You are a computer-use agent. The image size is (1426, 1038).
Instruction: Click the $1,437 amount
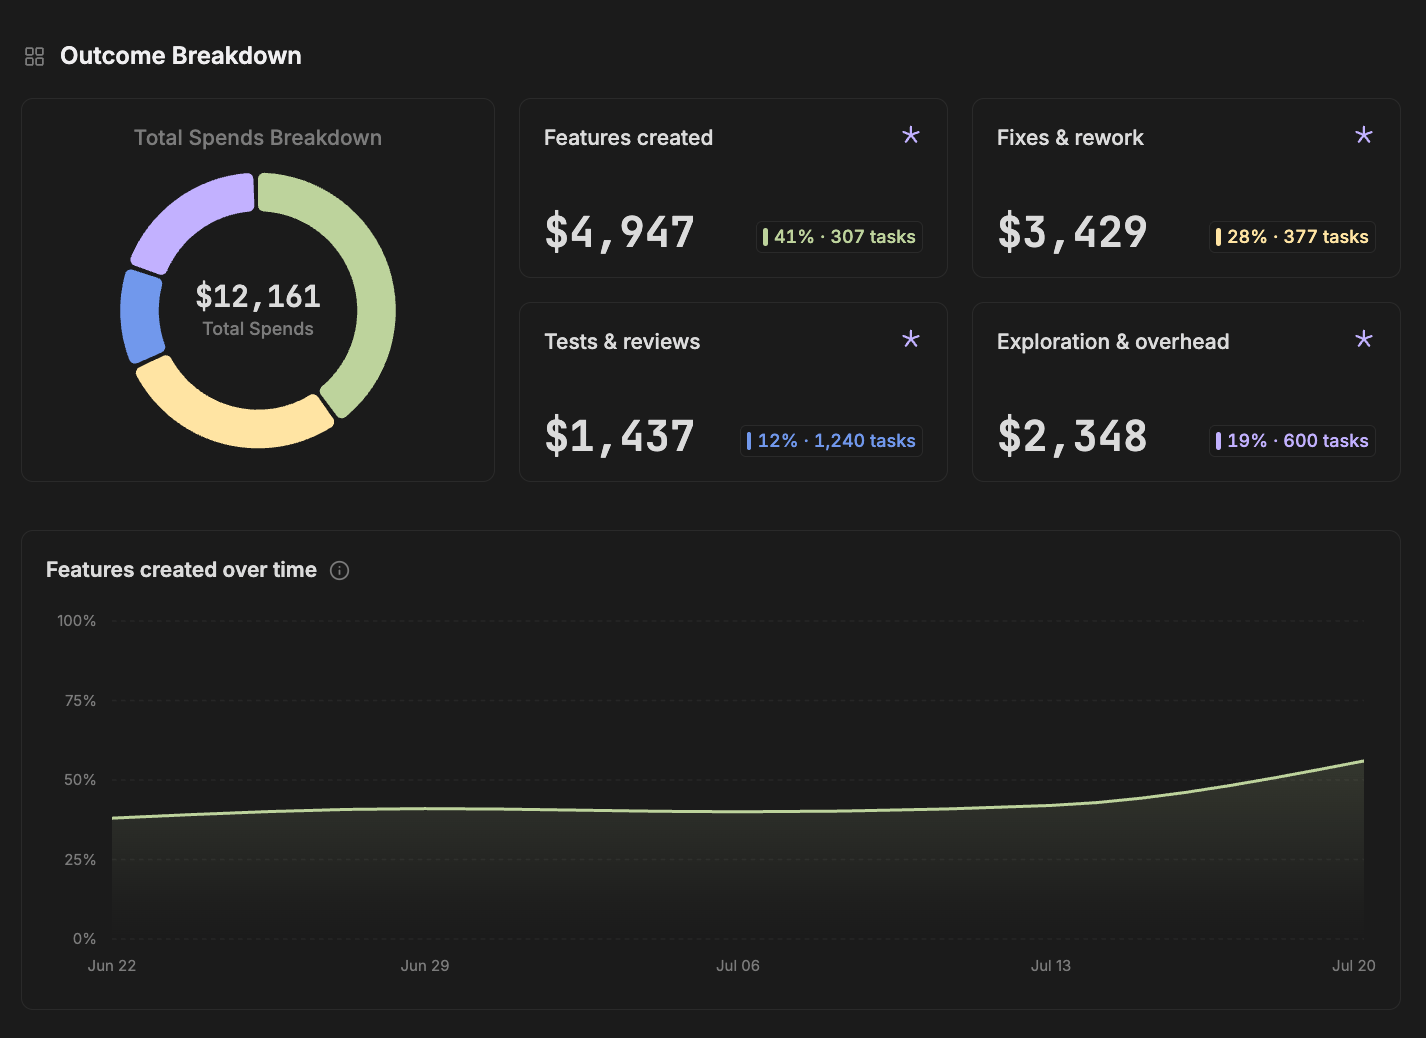click(619, 436)
